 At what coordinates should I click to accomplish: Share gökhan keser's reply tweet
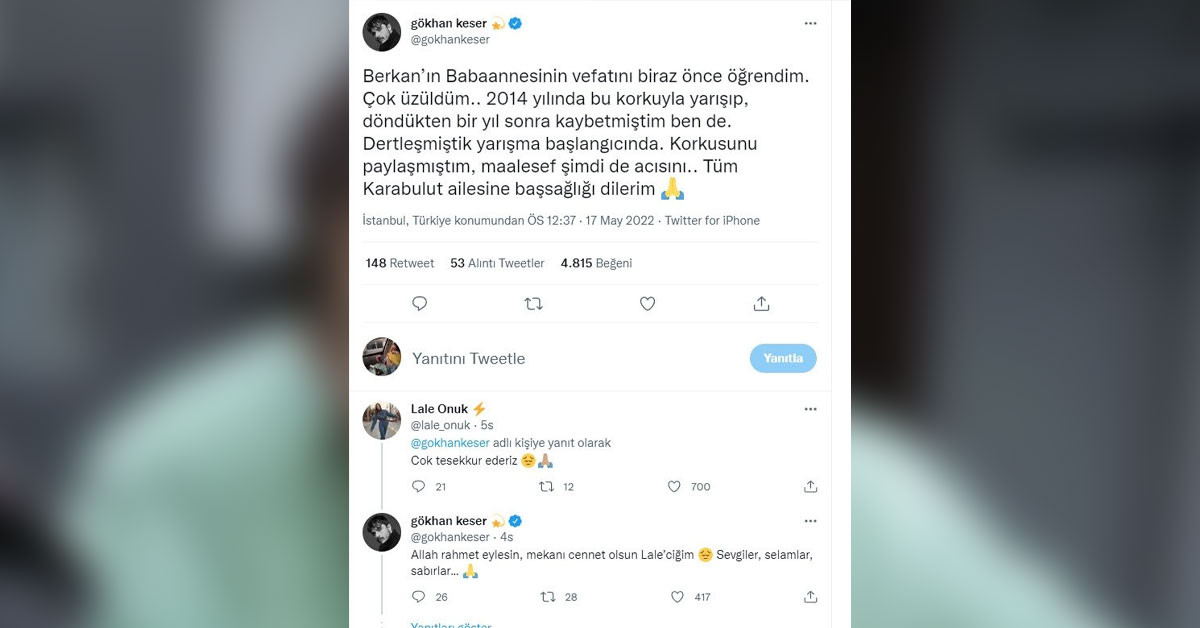click(810, 597)
